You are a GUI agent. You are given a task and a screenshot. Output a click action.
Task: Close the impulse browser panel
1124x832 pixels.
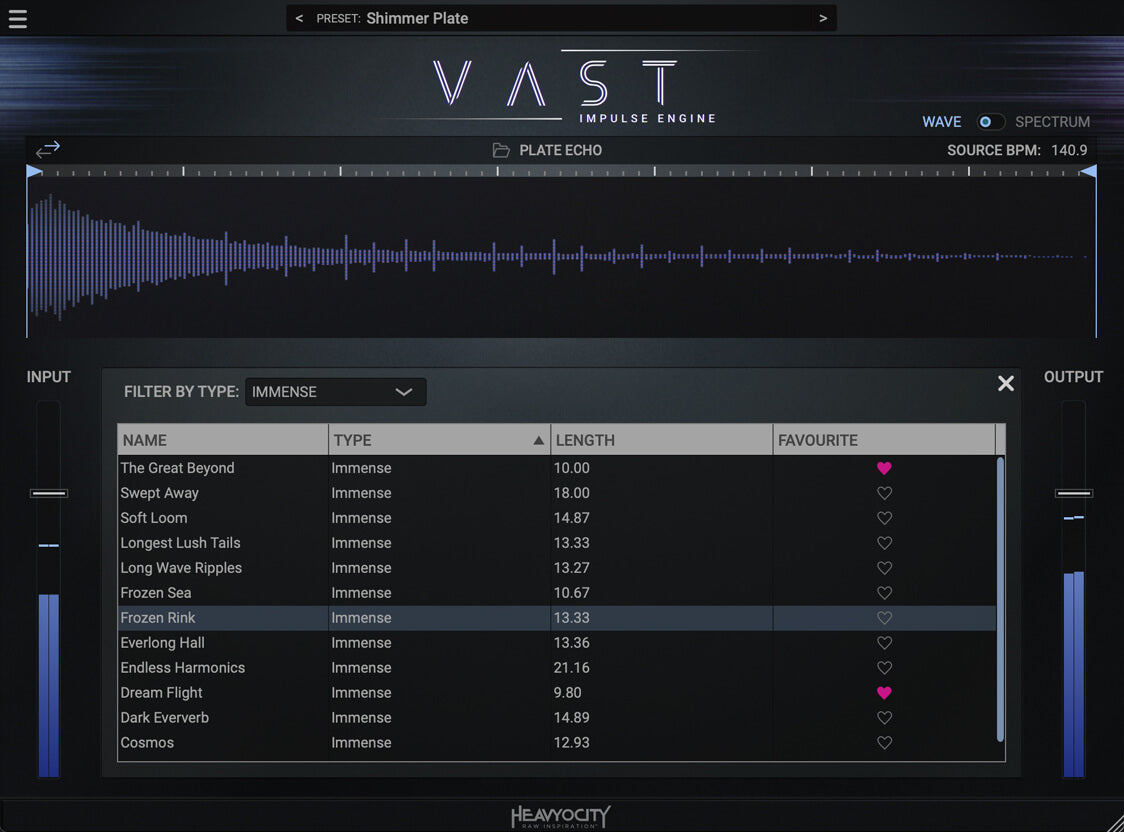tap(1006, 384)
